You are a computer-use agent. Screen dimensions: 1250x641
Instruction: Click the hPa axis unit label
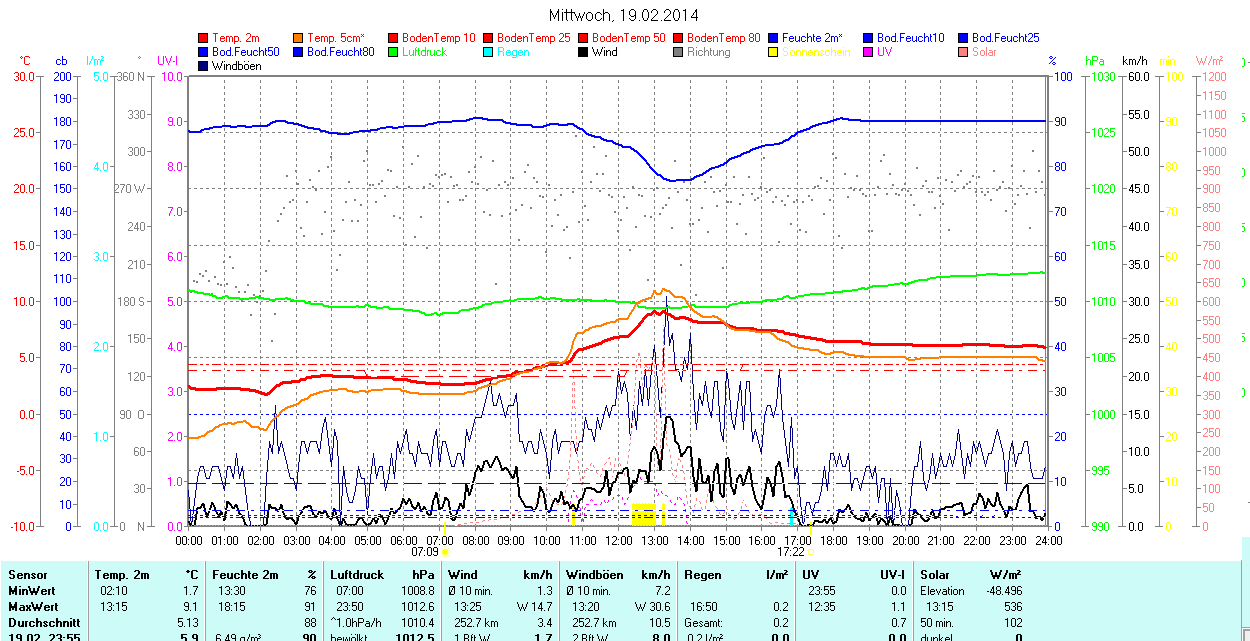[x=1095, y=61]
